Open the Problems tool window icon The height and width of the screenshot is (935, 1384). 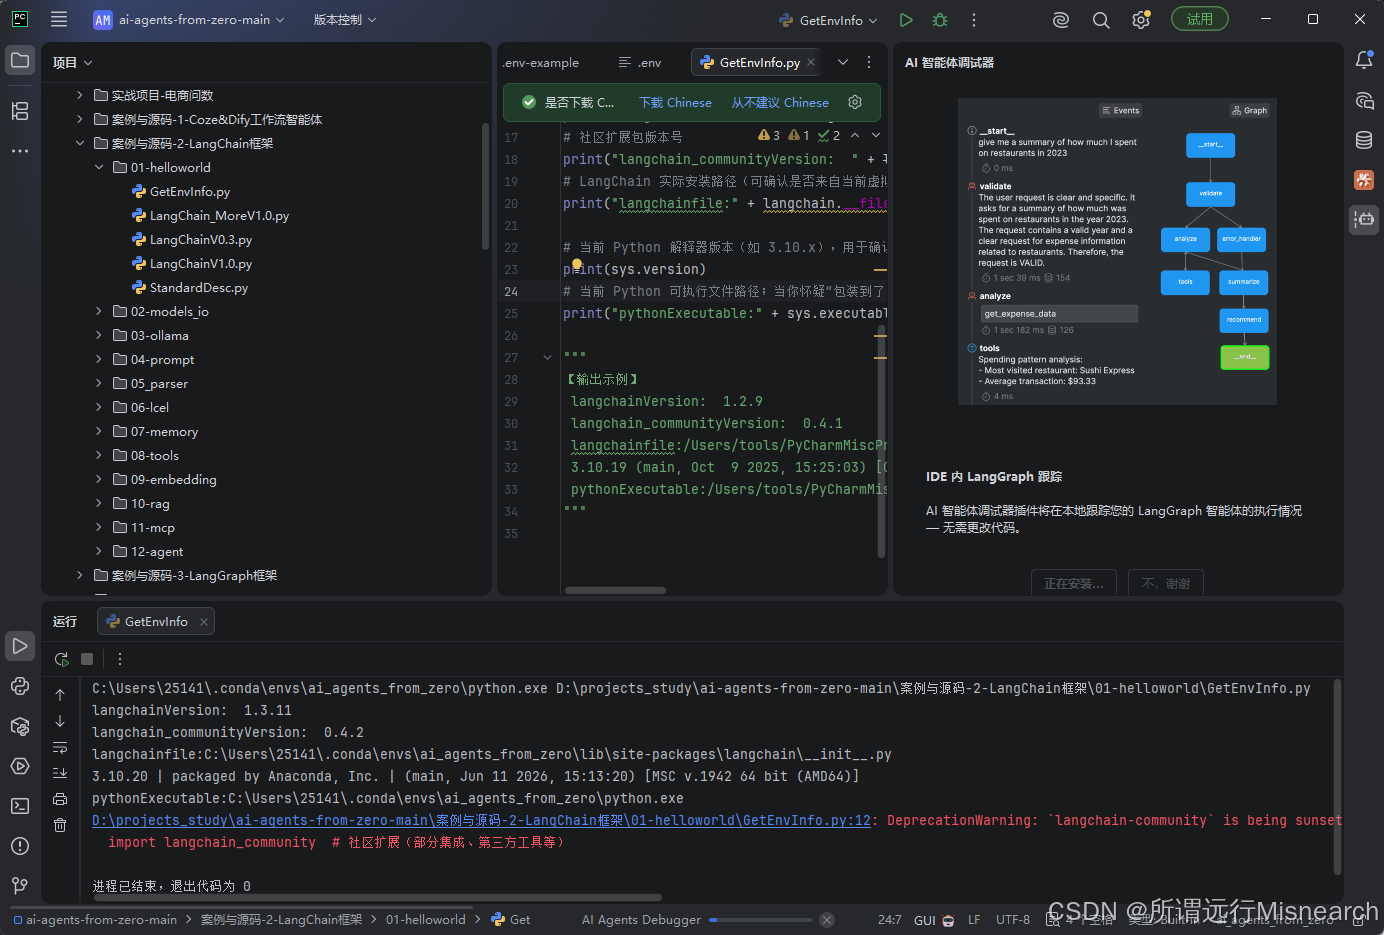(20, 846)
